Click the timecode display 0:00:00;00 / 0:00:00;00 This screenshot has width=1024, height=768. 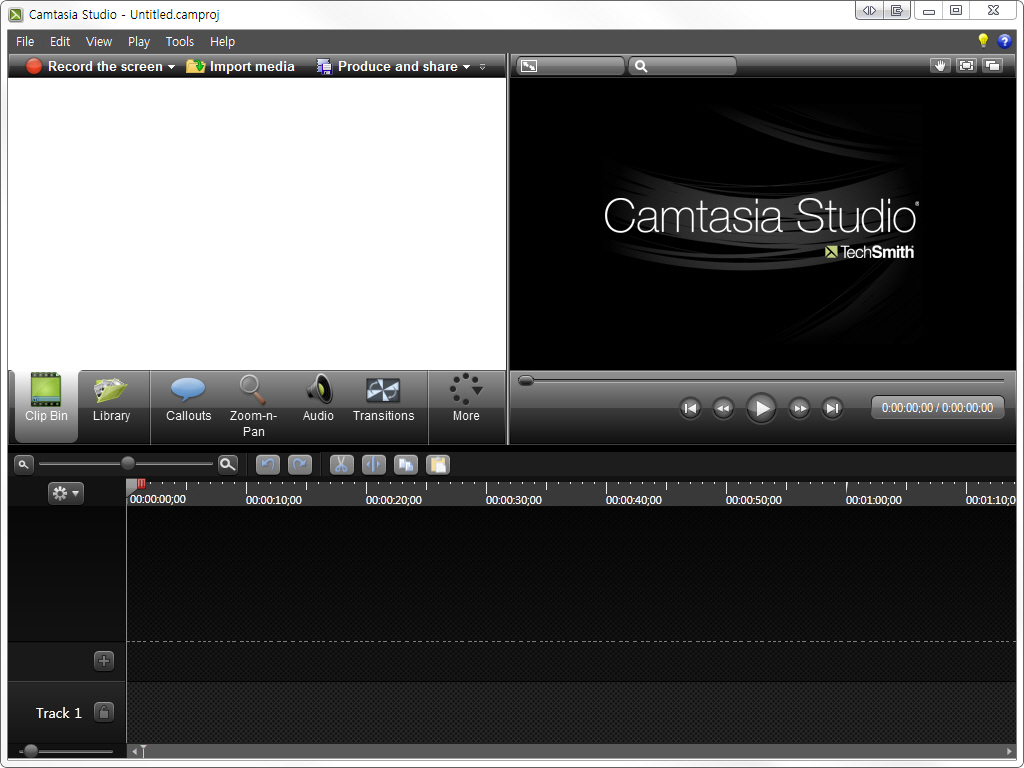click(x=937, y=408)
